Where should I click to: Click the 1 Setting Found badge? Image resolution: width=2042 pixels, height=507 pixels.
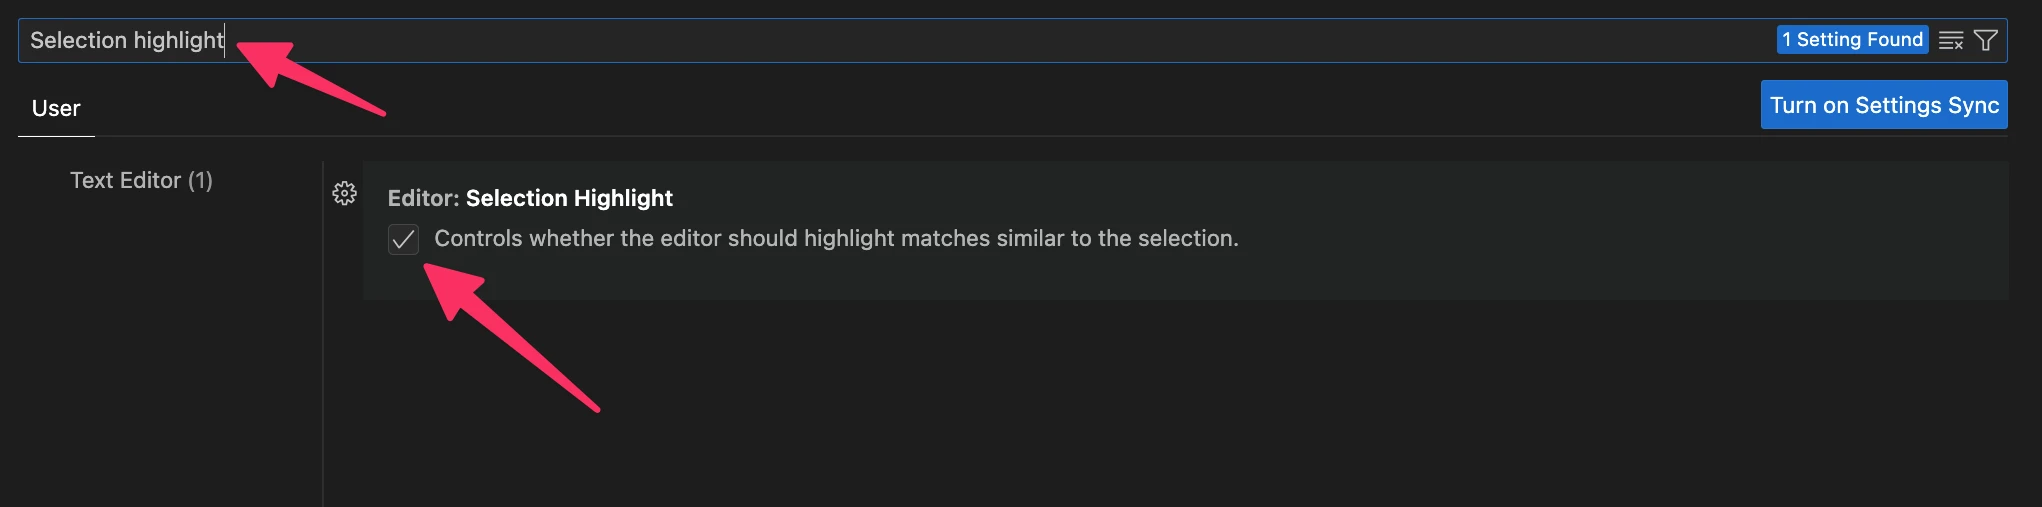coord(1852,40)
